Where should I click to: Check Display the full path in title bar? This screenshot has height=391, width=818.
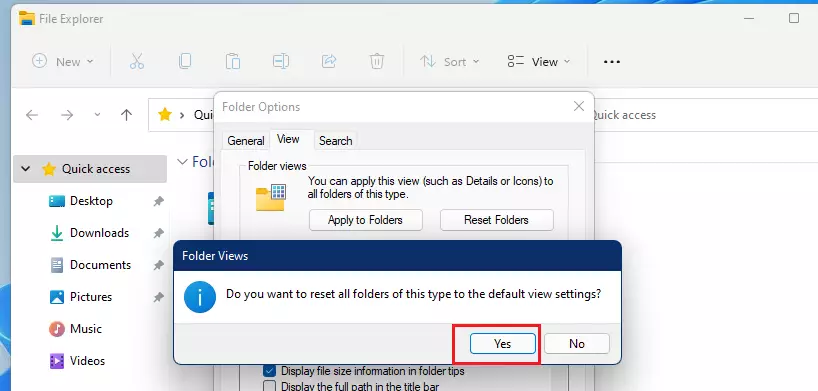269,387
